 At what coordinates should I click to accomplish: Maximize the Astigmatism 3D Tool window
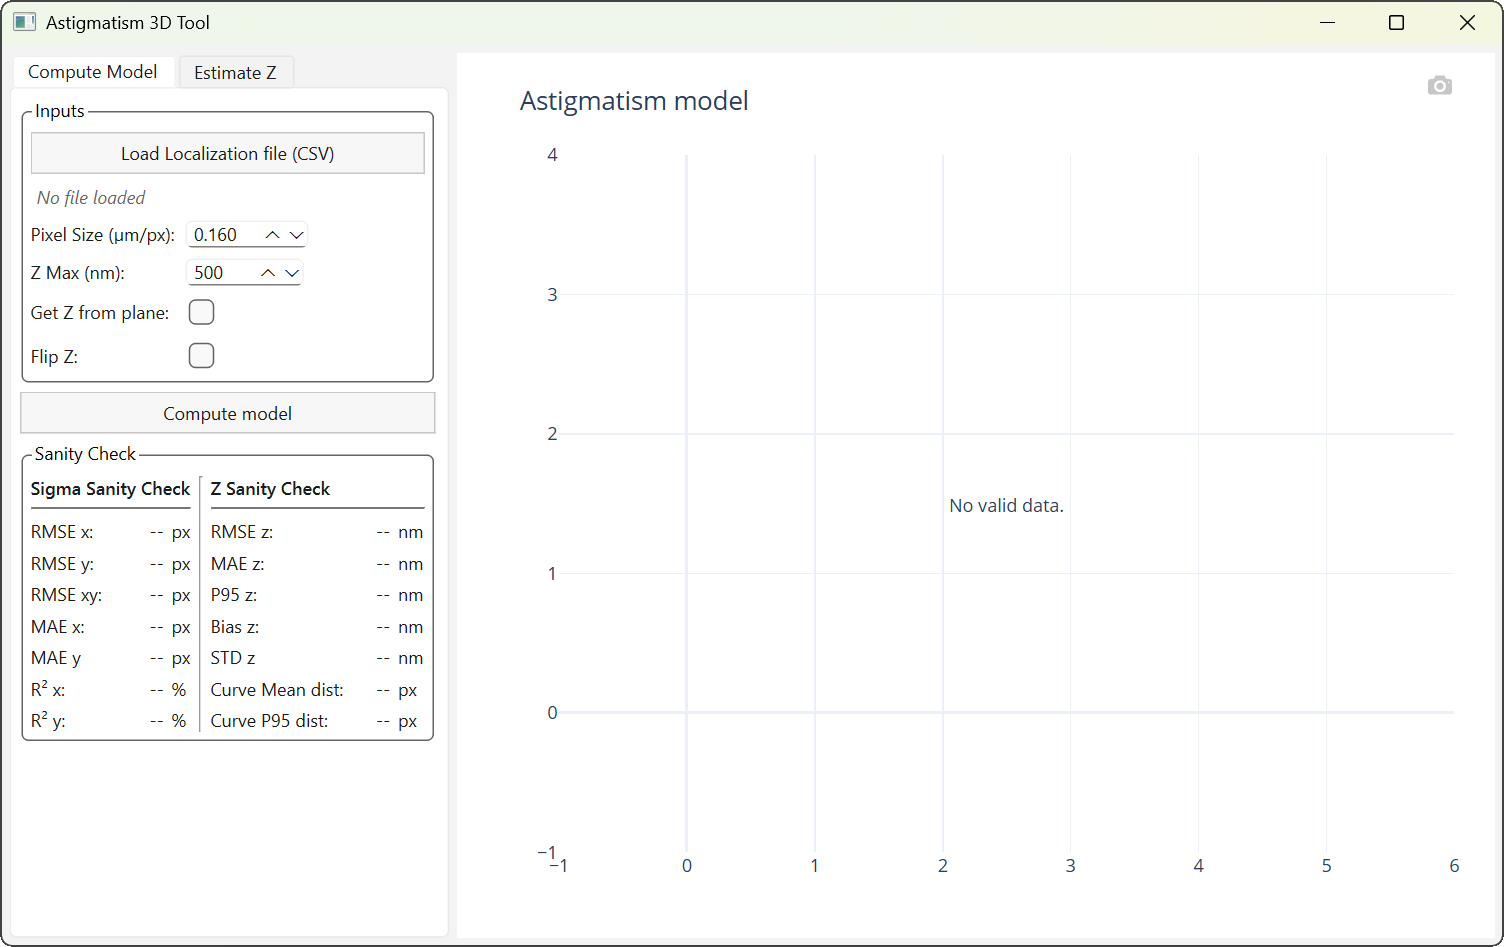[1396, 22]
